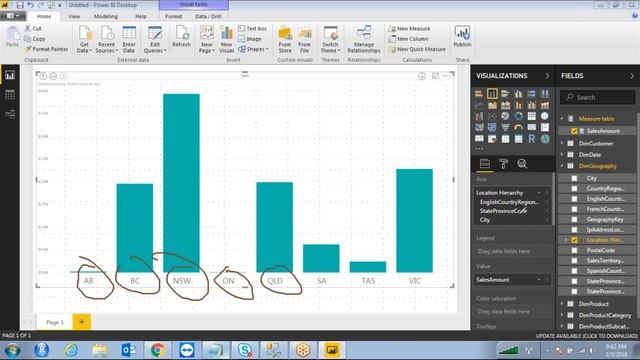This screenshot has height=360, width=640.
Task: Open the Fields well pane icon
Action: coord(484,164)
